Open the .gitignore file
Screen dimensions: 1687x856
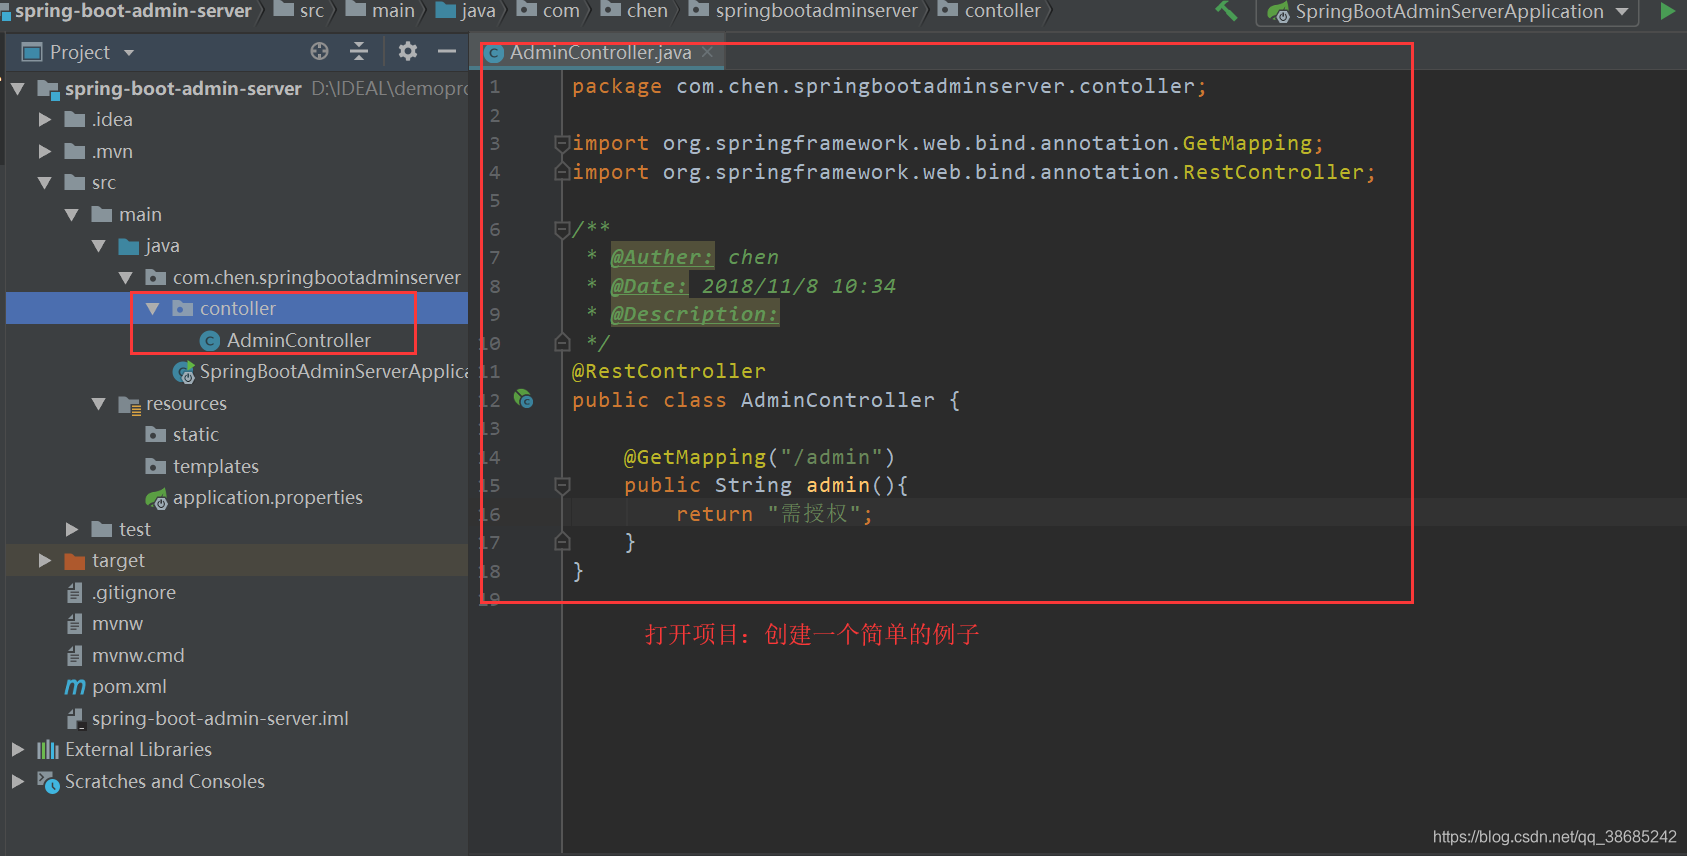[x=134, y=593]
